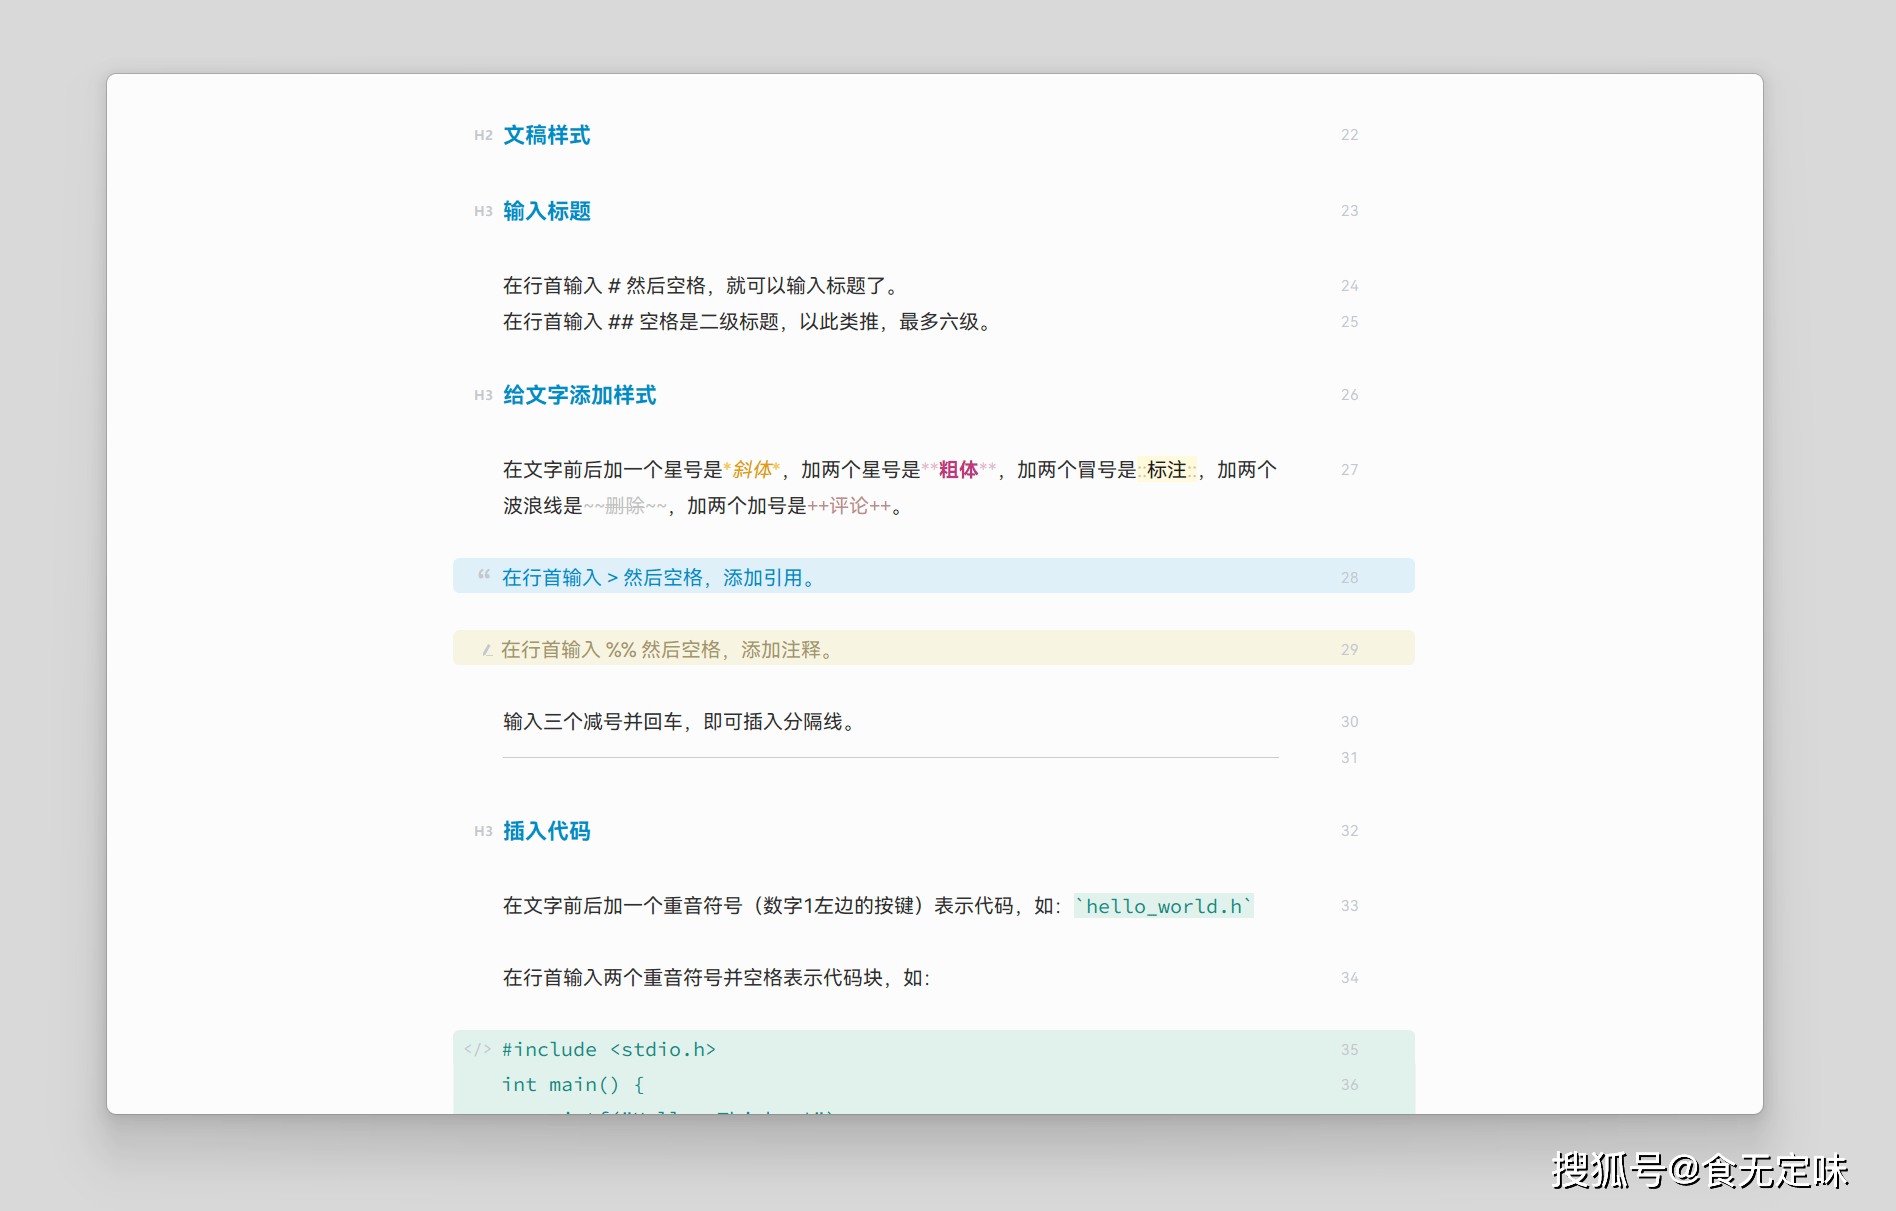The width and height of the screenshot is (1896, 1211).
Task: Click the strikethrough sample 删除
Action: pos(625,506)
